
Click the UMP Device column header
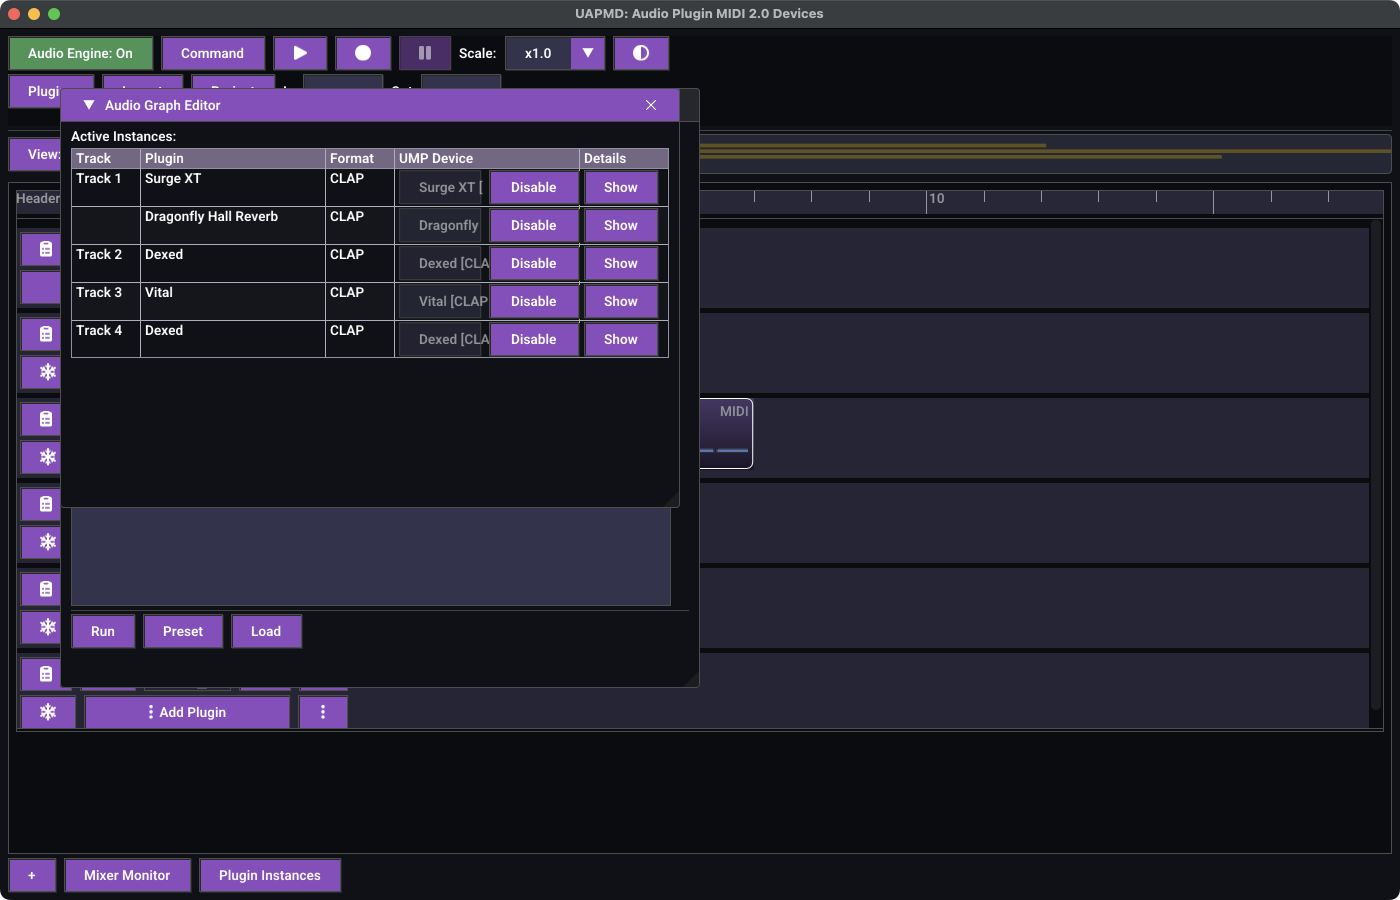[487, 158]
